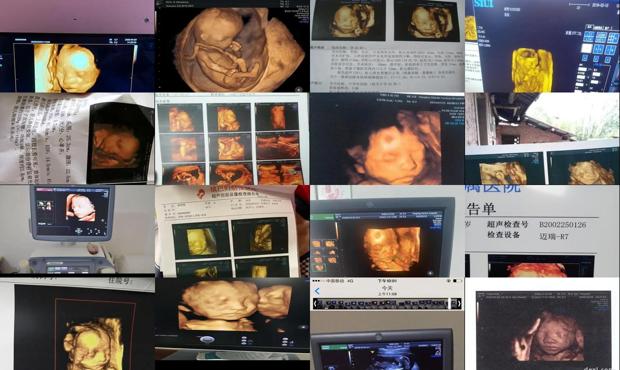The height and width of the screenshot is (370, 620).
Task: Click the yellow 3D fetus render on monitor
Action: (x=531, y=69)
